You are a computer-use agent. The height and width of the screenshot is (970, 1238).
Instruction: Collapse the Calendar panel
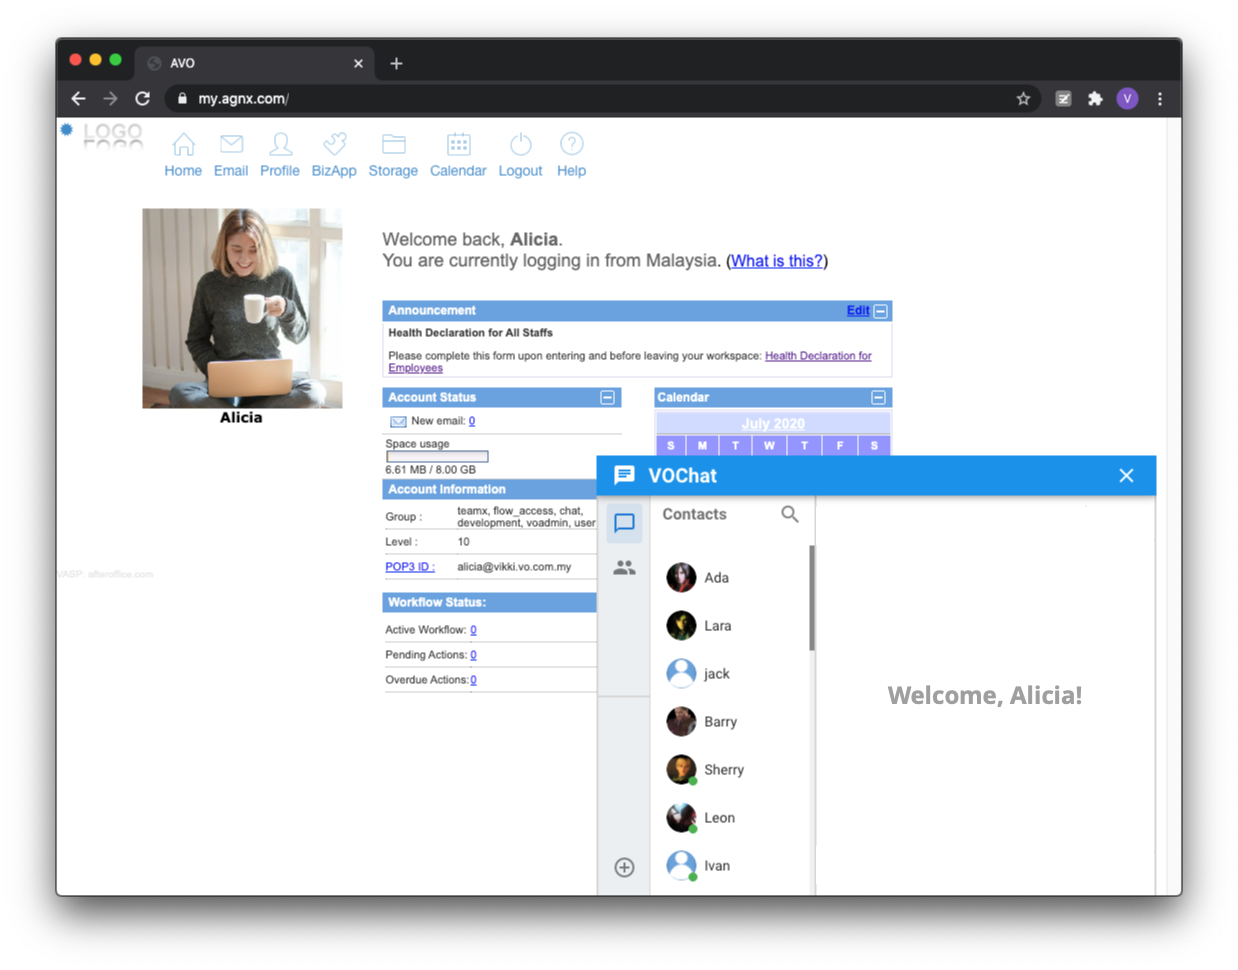click(x=878, y=398)
